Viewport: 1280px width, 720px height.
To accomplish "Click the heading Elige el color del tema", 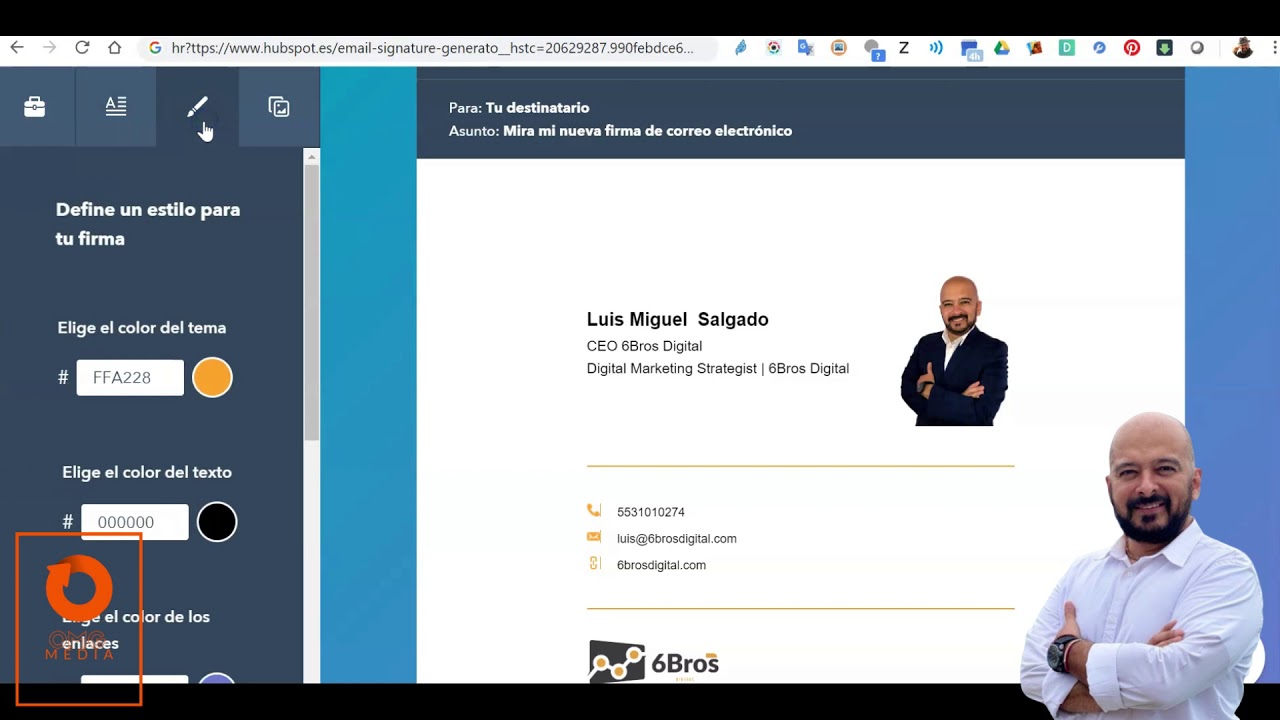I will 142,328.
